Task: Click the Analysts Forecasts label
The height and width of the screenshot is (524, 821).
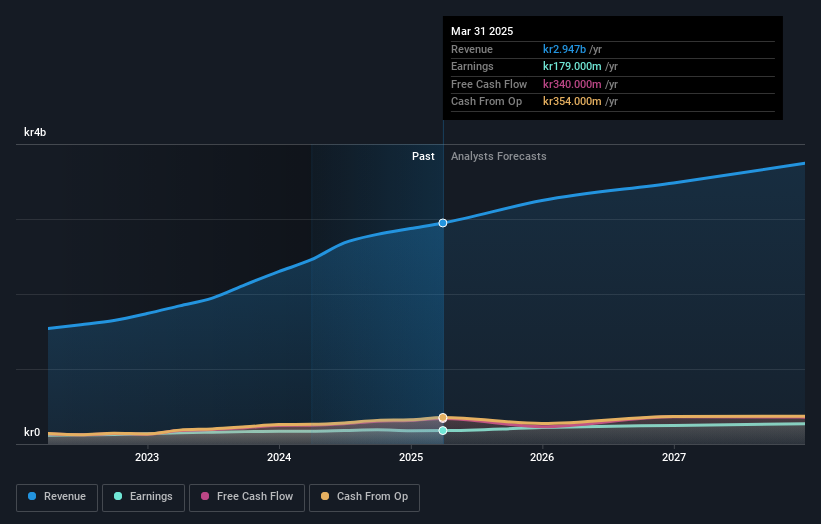Action: (x=498, y=157)
